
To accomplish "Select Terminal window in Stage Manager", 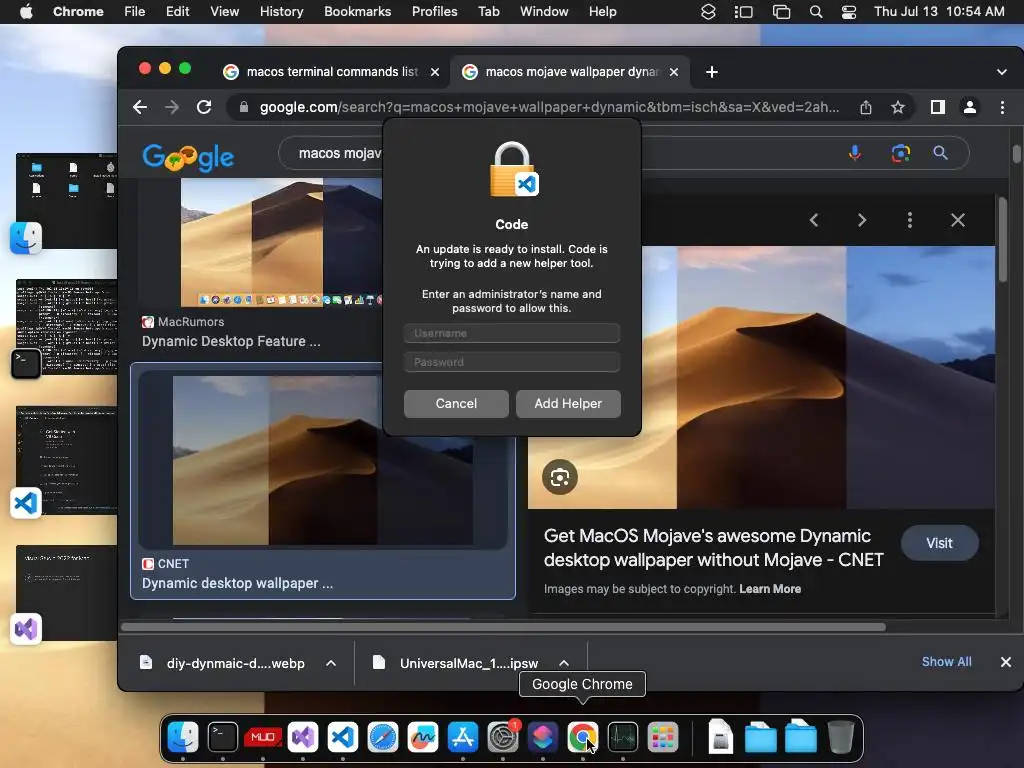I will tap(67, 327).
